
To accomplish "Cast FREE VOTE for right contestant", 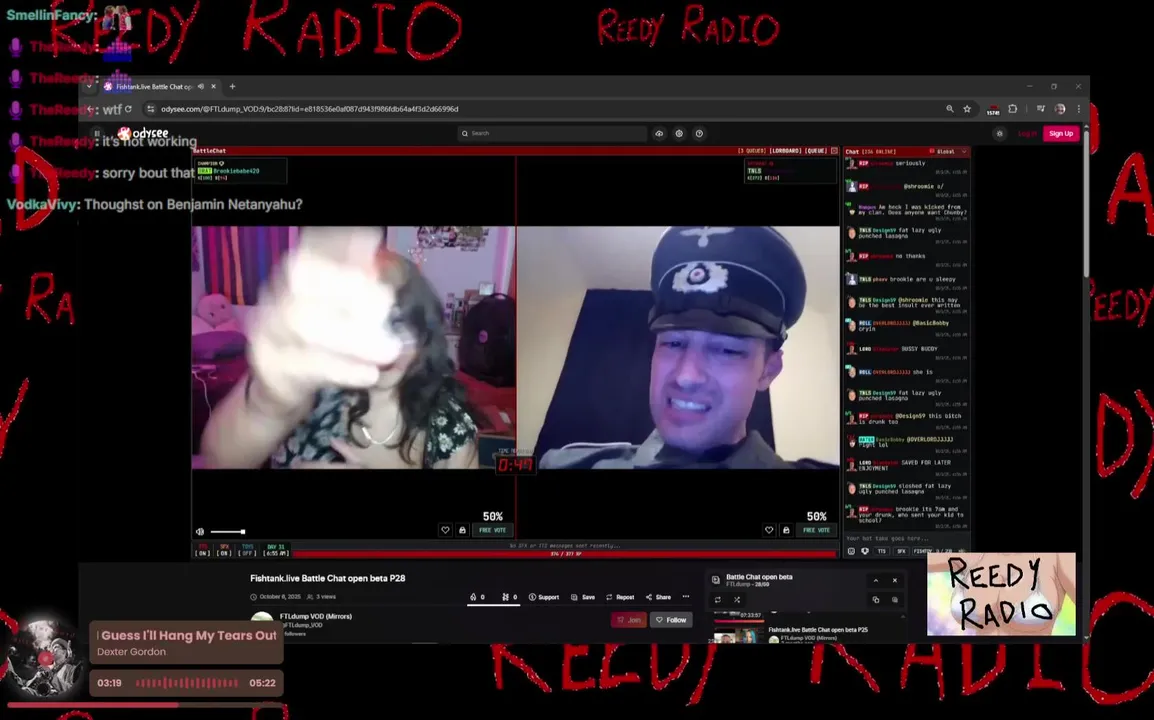I will (816, 530).
